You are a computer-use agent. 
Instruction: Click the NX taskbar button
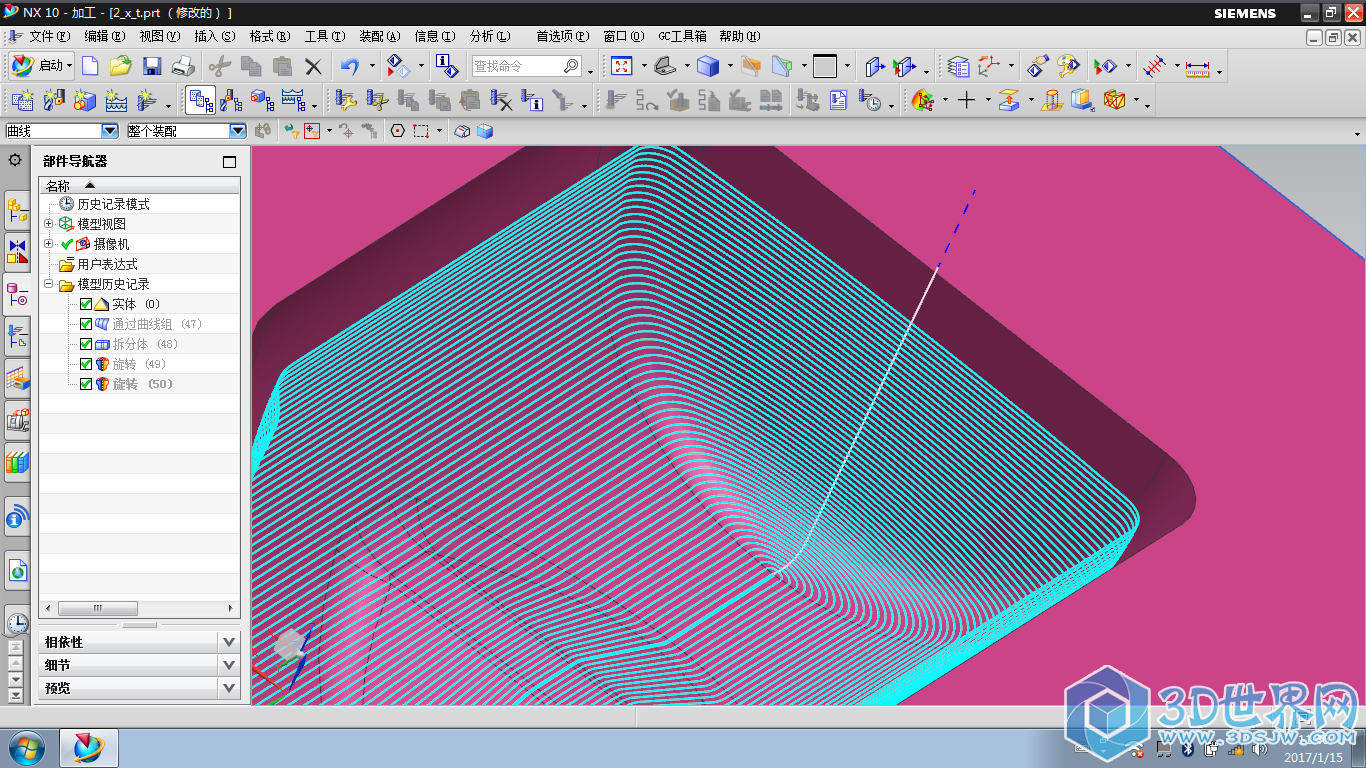click(89, 747)
